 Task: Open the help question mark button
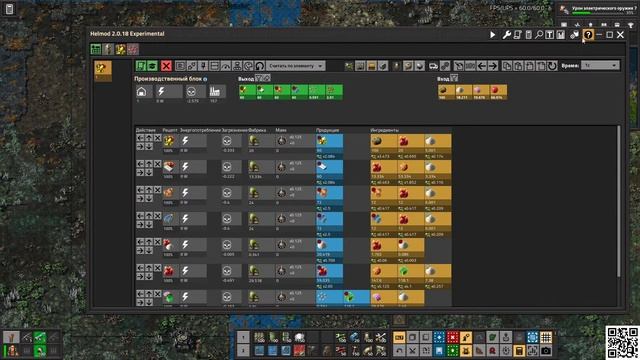coord(588,35)
